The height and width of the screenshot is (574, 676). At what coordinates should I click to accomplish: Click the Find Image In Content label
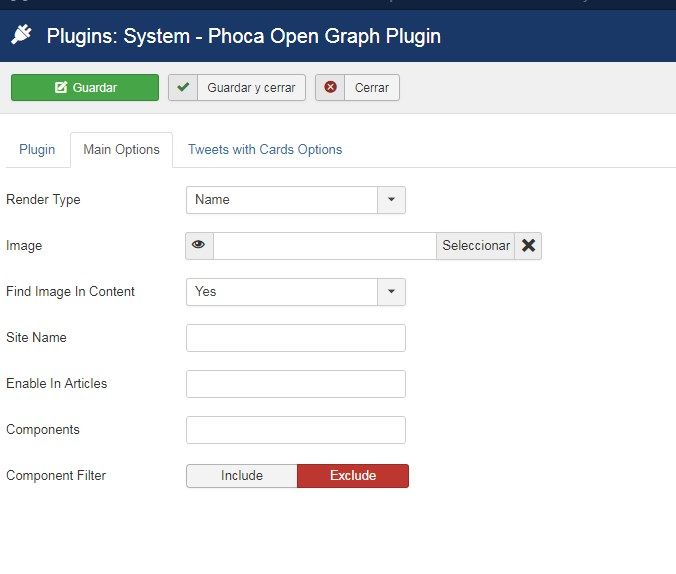point(70,292)
